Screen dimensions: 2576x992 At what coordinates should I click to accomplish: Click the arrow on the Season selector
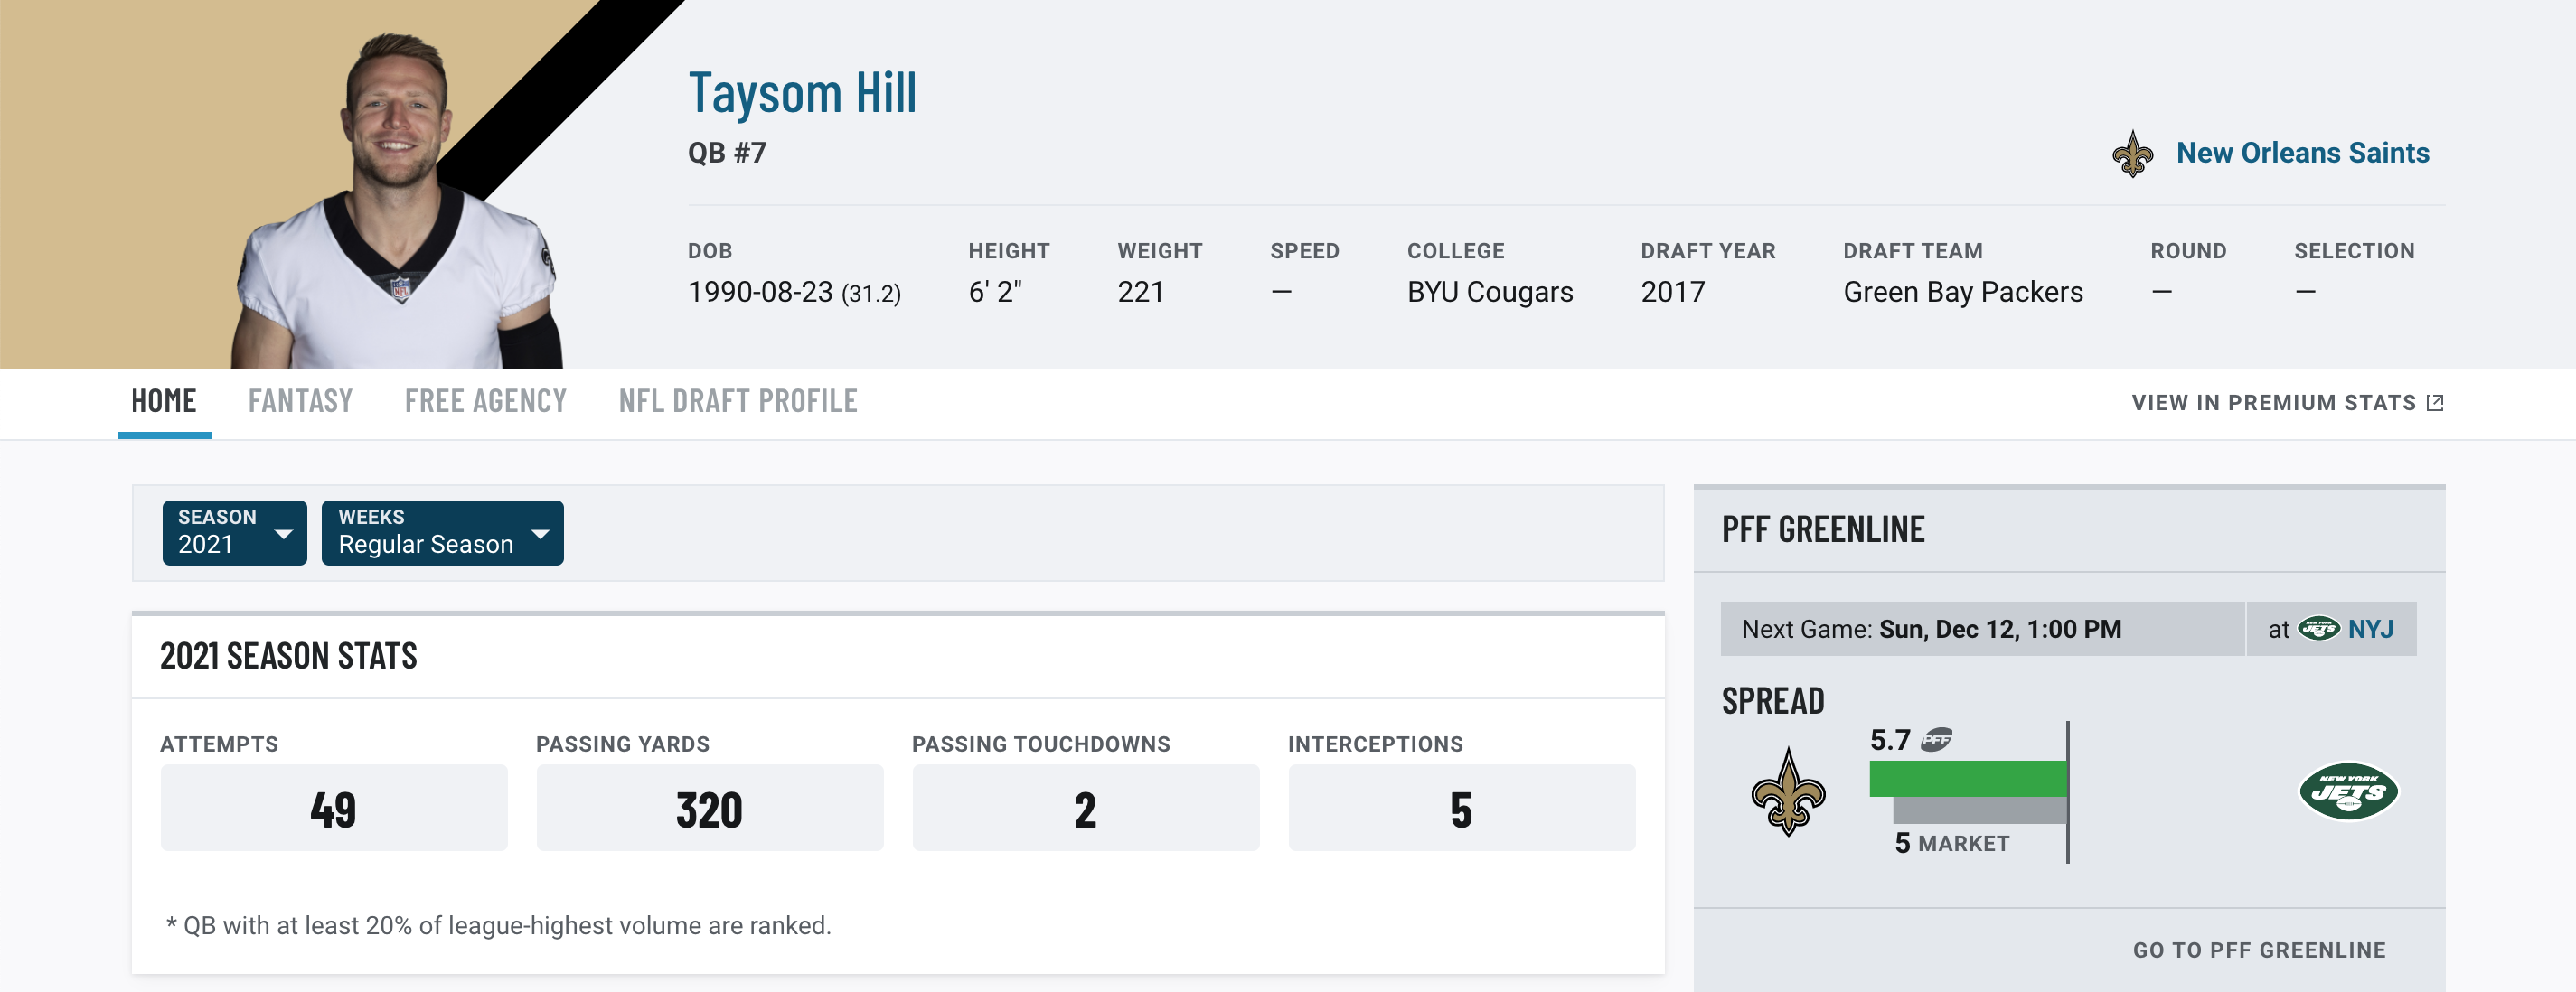(x=284, y=534)
